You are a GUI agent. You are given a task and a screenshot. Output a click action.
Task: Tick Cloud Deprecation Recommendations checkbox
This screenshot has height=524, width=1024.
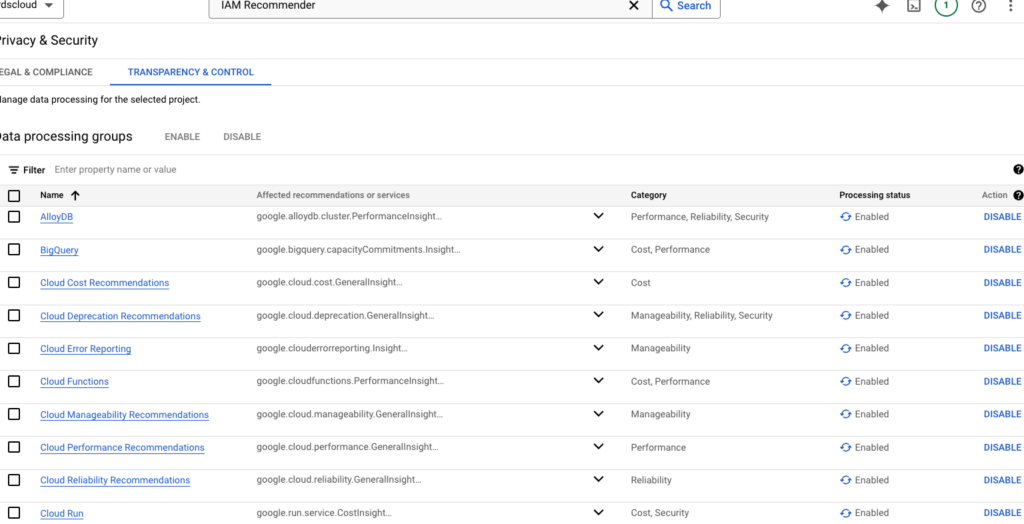point(14,316)
